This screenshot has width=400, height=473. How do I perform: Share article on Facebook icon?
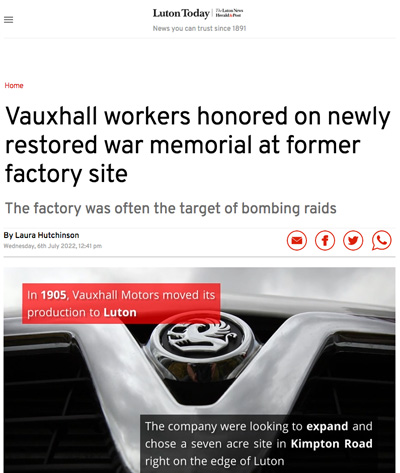click(x=325, y=240)
